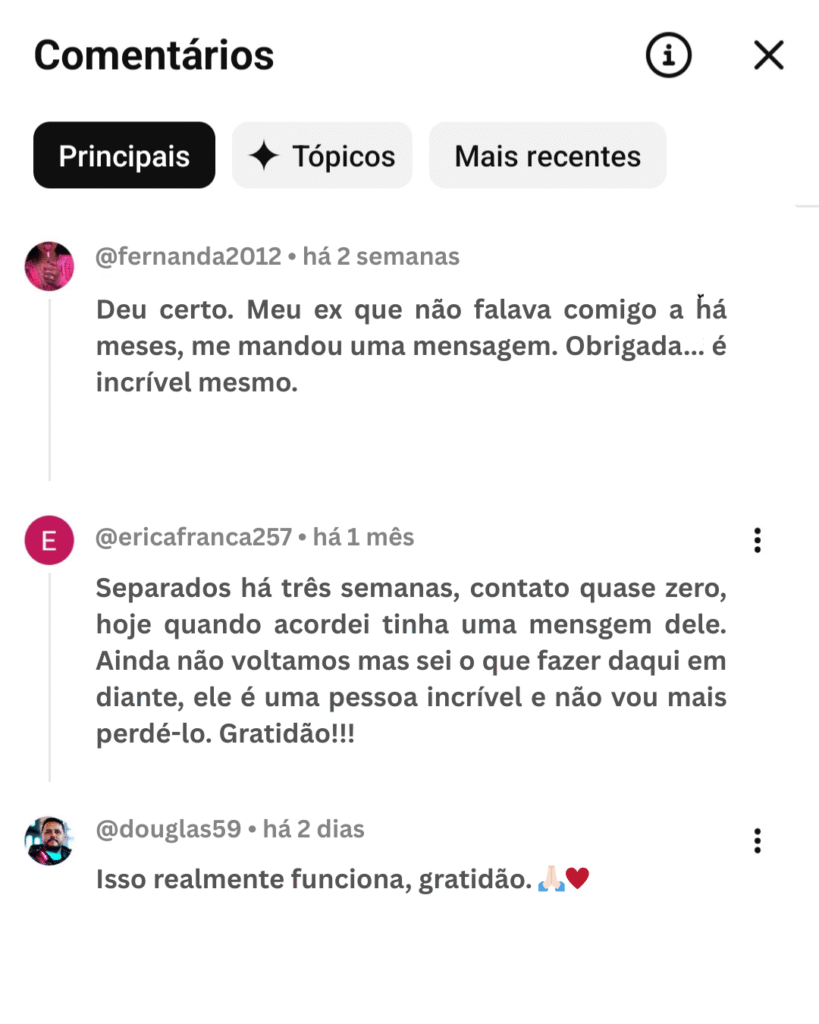Image resolution: width=819 pixels, height=1024 pixels.
Task: Click ericafranca257's comment starting 'Separados há três'
Action: [x=411, y=661]
